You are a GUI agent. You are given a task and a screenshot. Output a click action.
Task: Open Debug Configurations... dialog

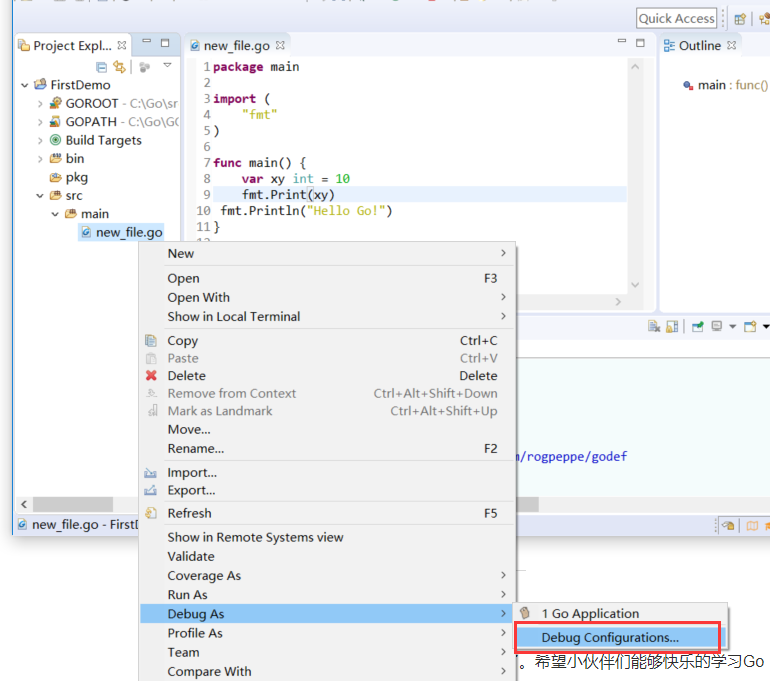click(x=618, y=638)
